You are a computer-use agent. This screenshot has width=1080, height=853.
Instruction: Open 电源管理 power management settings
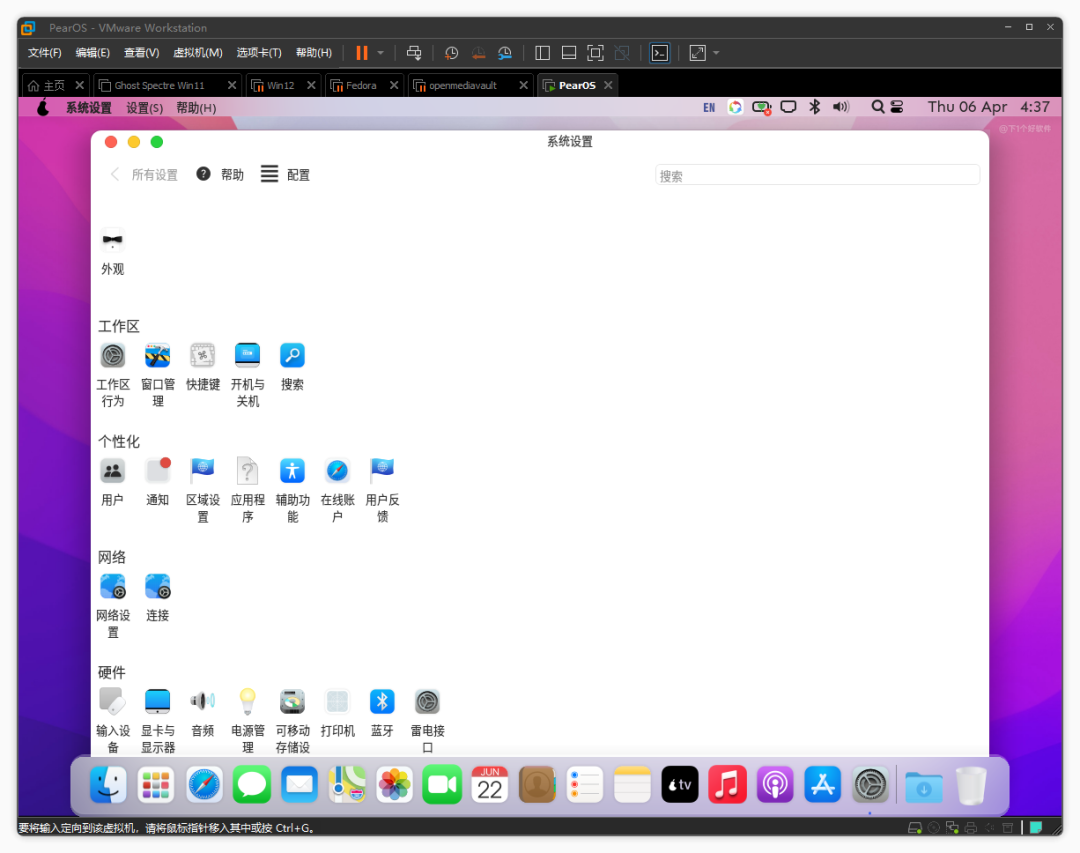[x=247, y=721]
